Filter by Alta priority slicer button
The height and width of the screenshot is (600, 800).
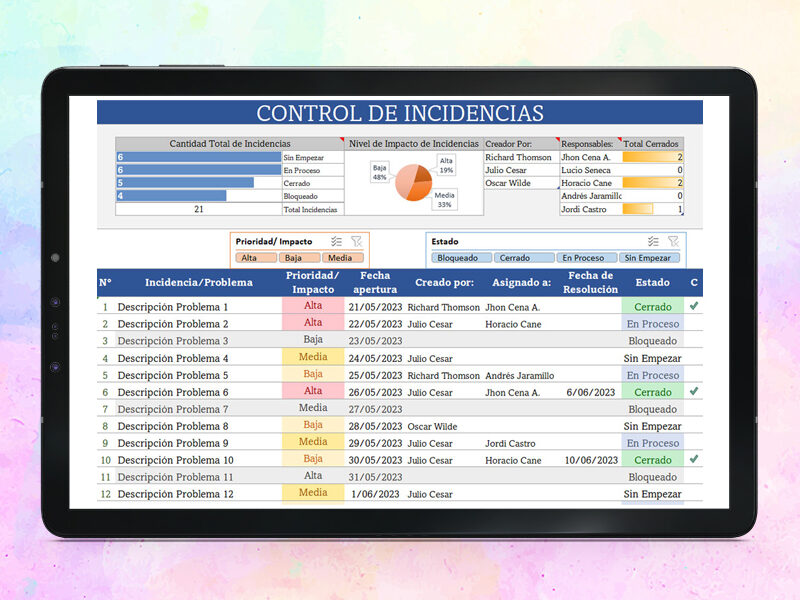pyautogui.click(x=256, y=258)
